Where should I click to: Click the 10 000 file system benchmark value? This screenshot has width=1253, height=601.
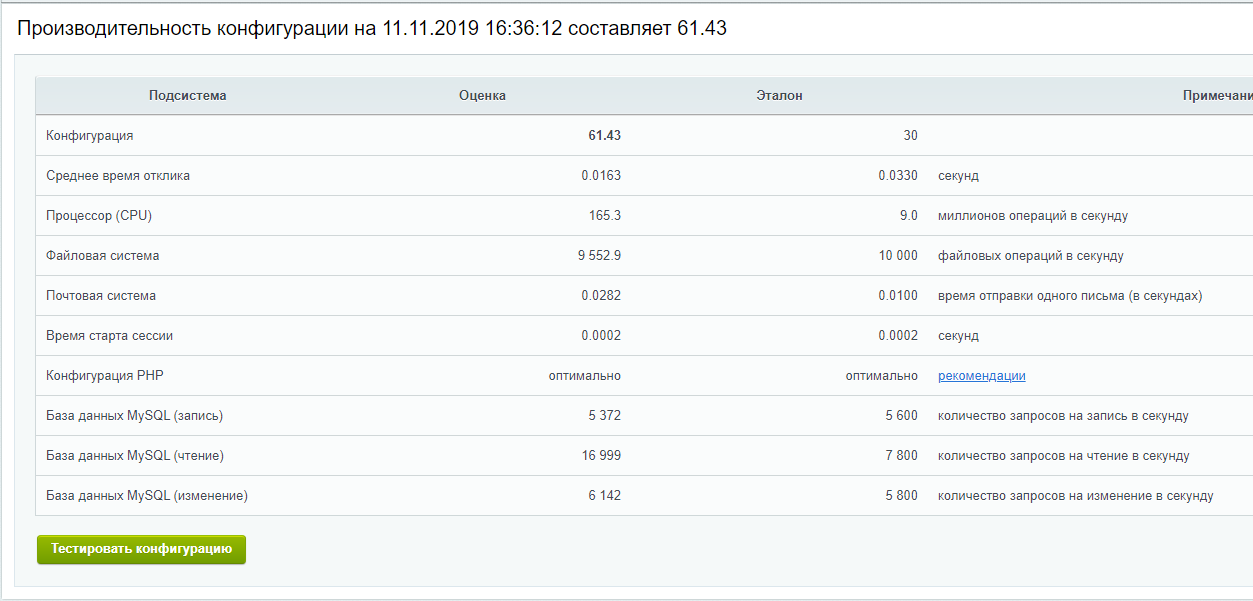tap(898, 256)
